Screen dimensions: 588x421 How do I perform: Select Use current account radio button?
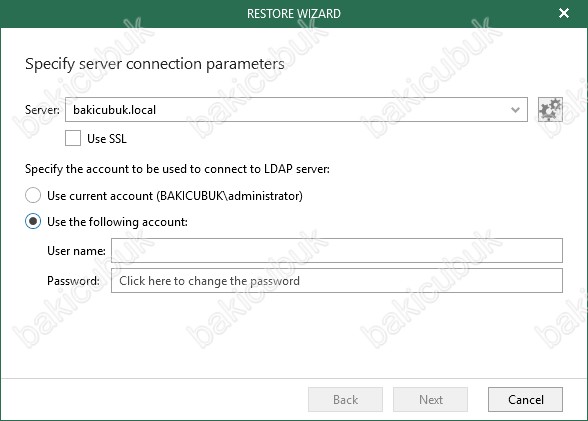pyautogui.click(x=33, y=195)
